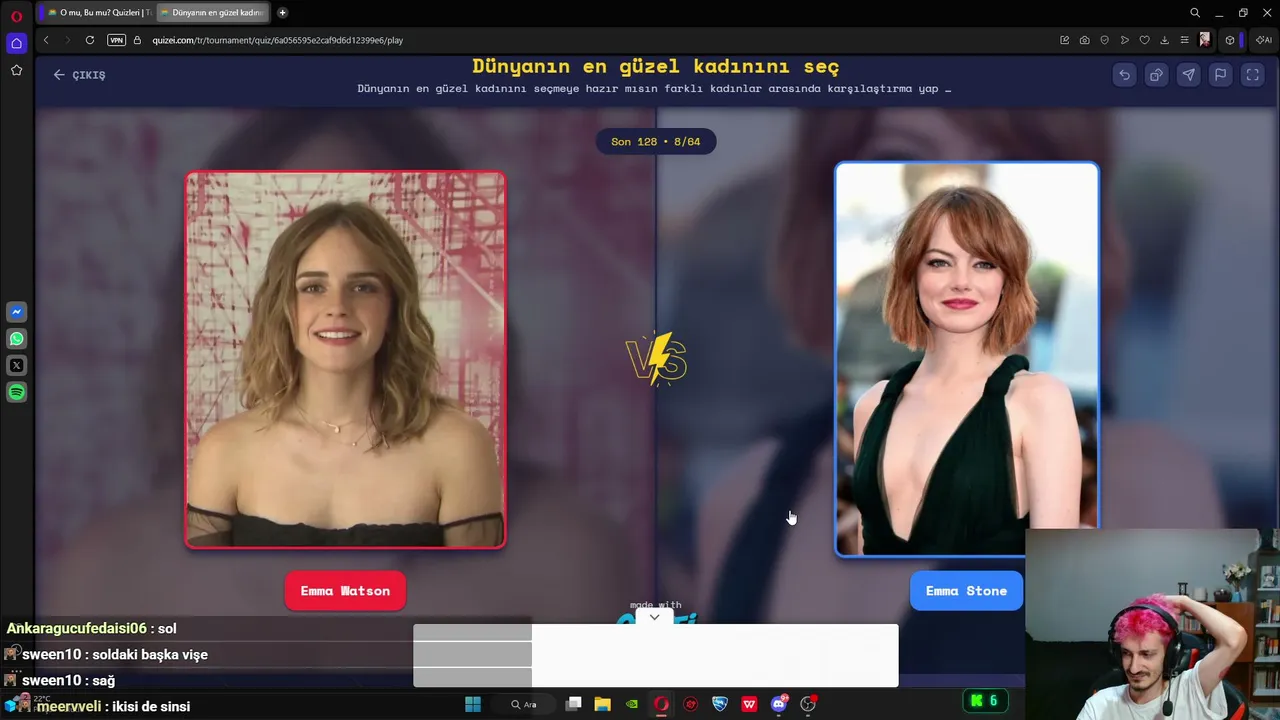Open the Windows Start menu
1280x720 pixels.
coord(473,704)
